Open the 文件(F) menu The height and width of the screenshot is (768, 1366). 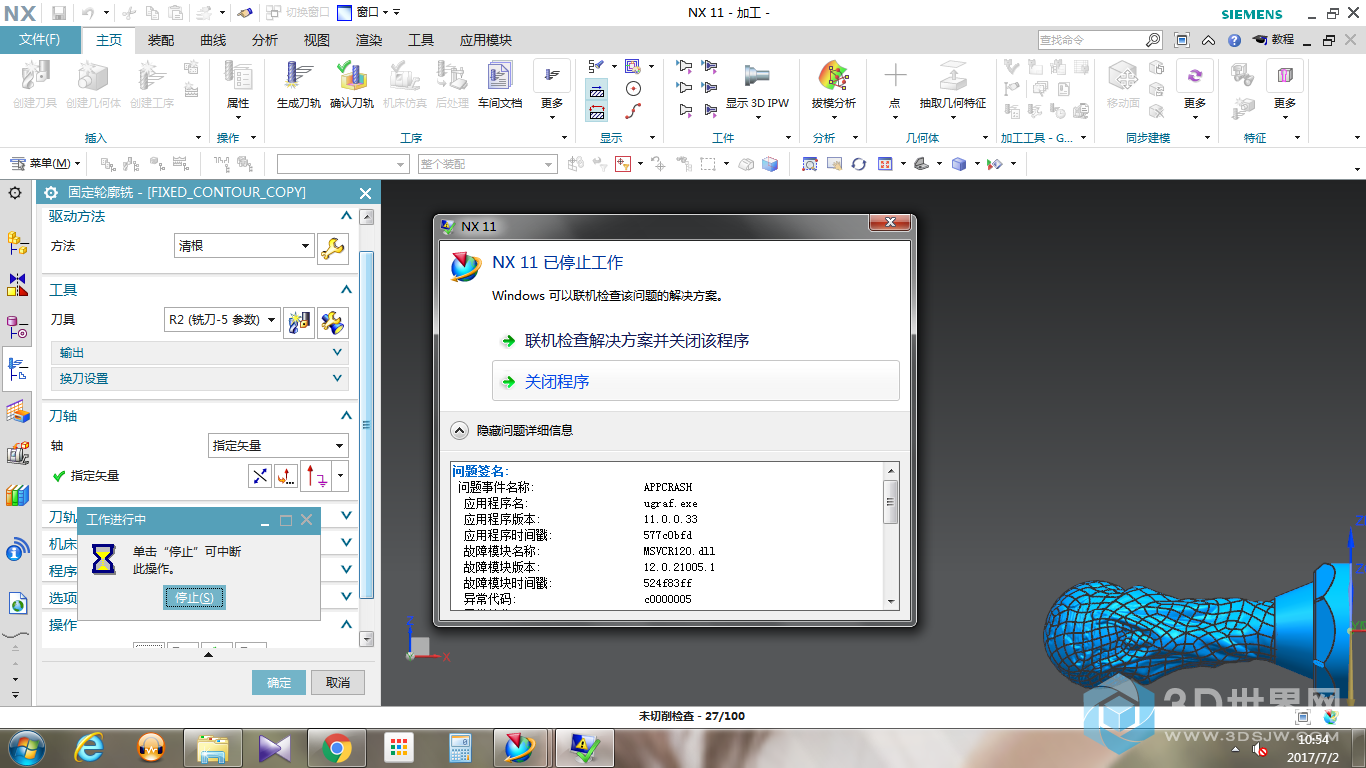pos(40,40)
